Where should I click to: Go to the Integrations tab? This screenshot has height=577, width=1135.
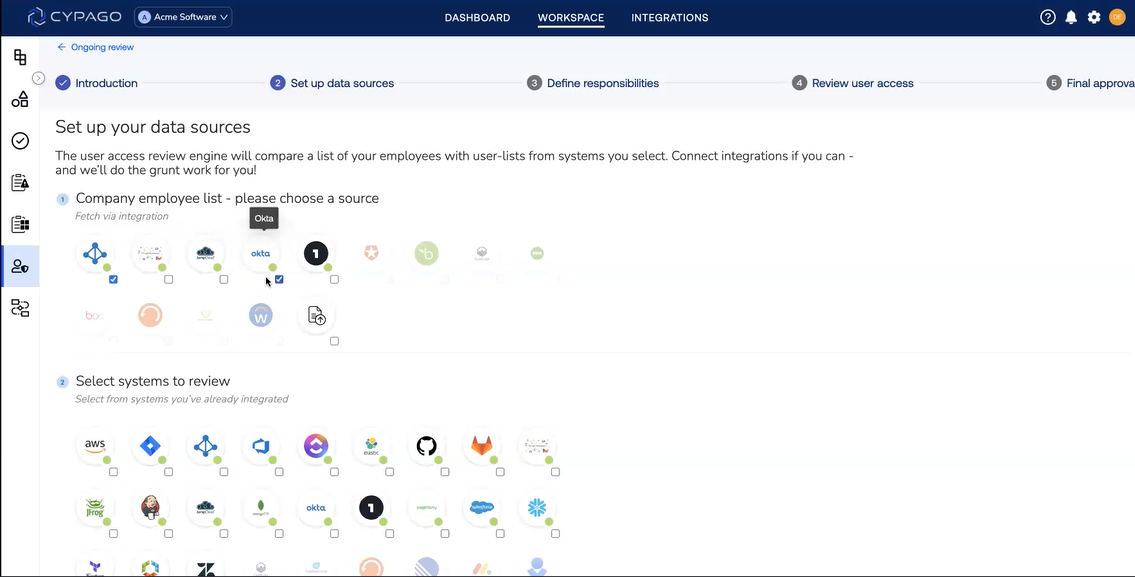(x=669, y=18)
